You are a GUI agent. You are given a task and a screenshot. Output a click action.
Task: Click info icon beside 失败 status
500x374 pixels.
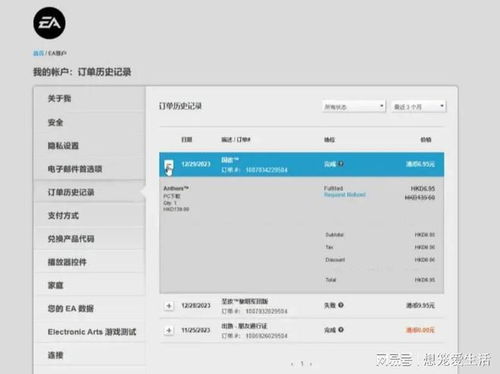pos(341,305)
